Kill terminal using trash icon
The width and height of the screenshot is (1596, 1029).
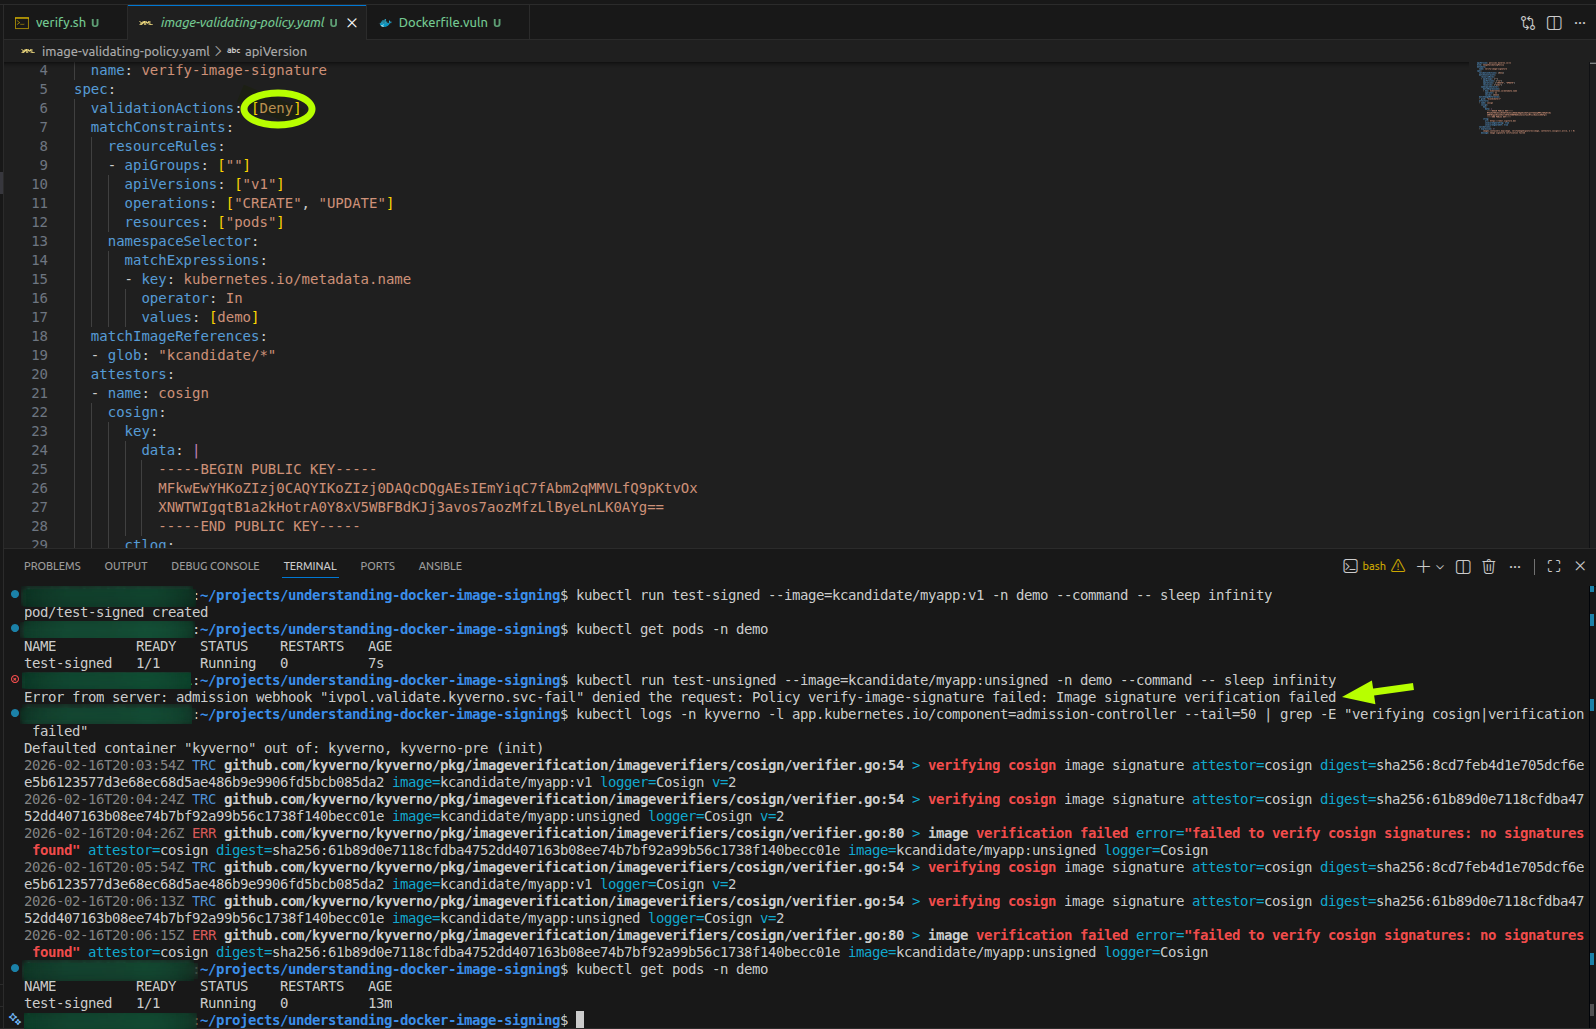(1489, 566)
